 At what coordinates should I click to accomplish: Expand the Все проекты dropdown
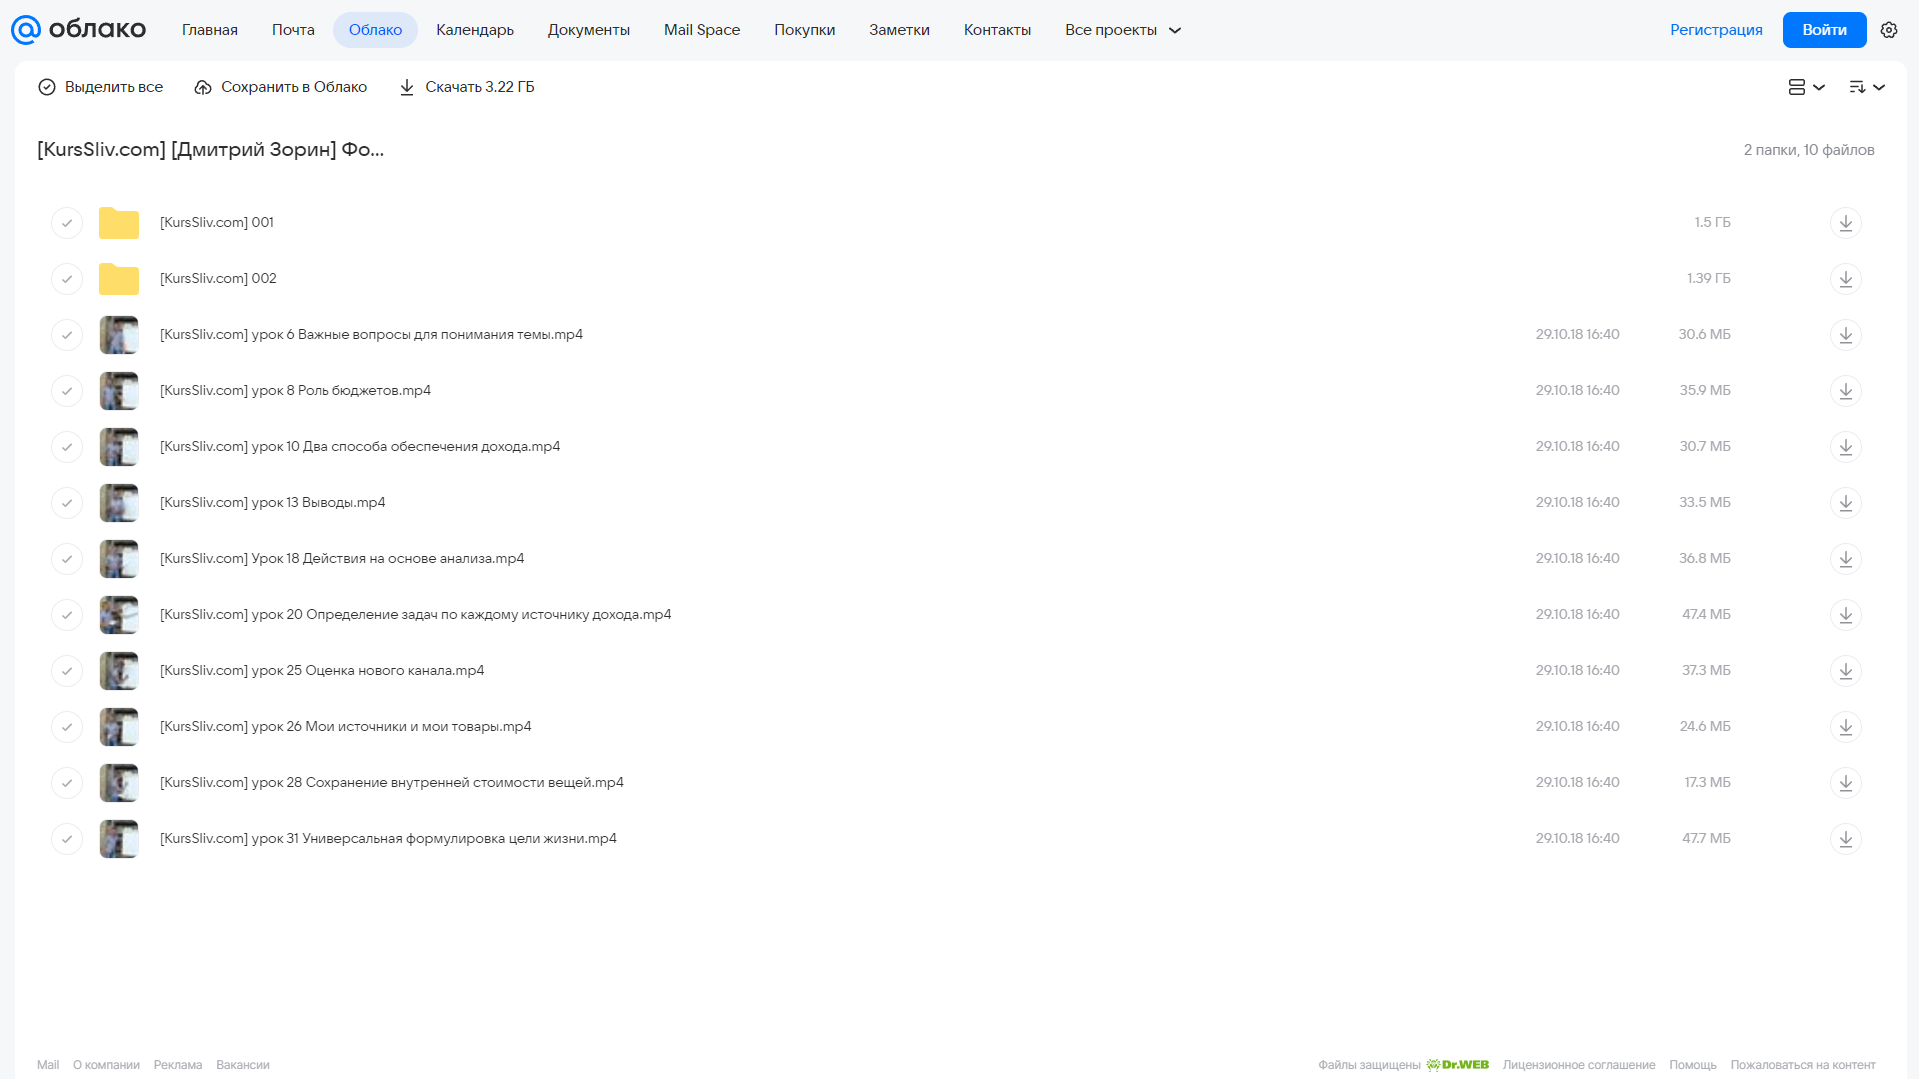[x=1123, y=30]
